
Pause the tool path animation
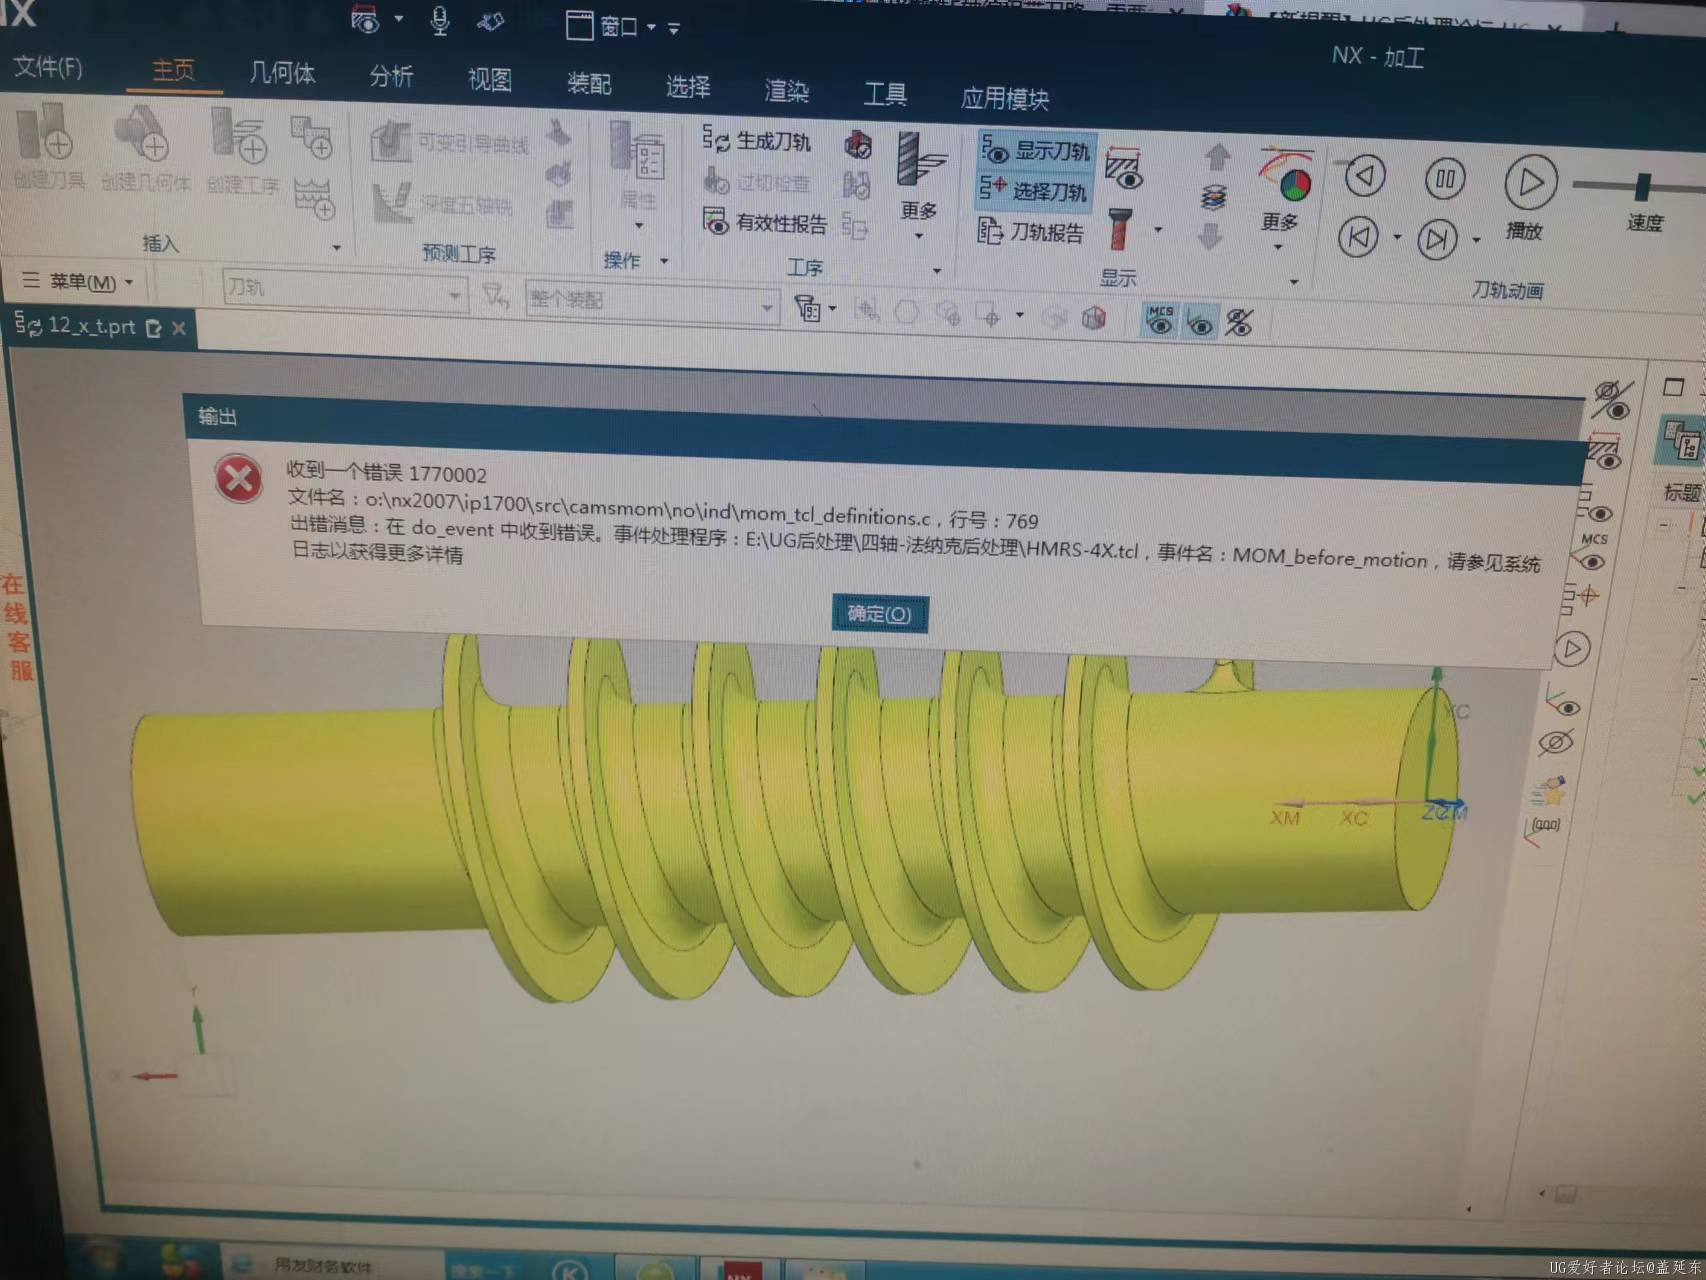coord(1445,180)
